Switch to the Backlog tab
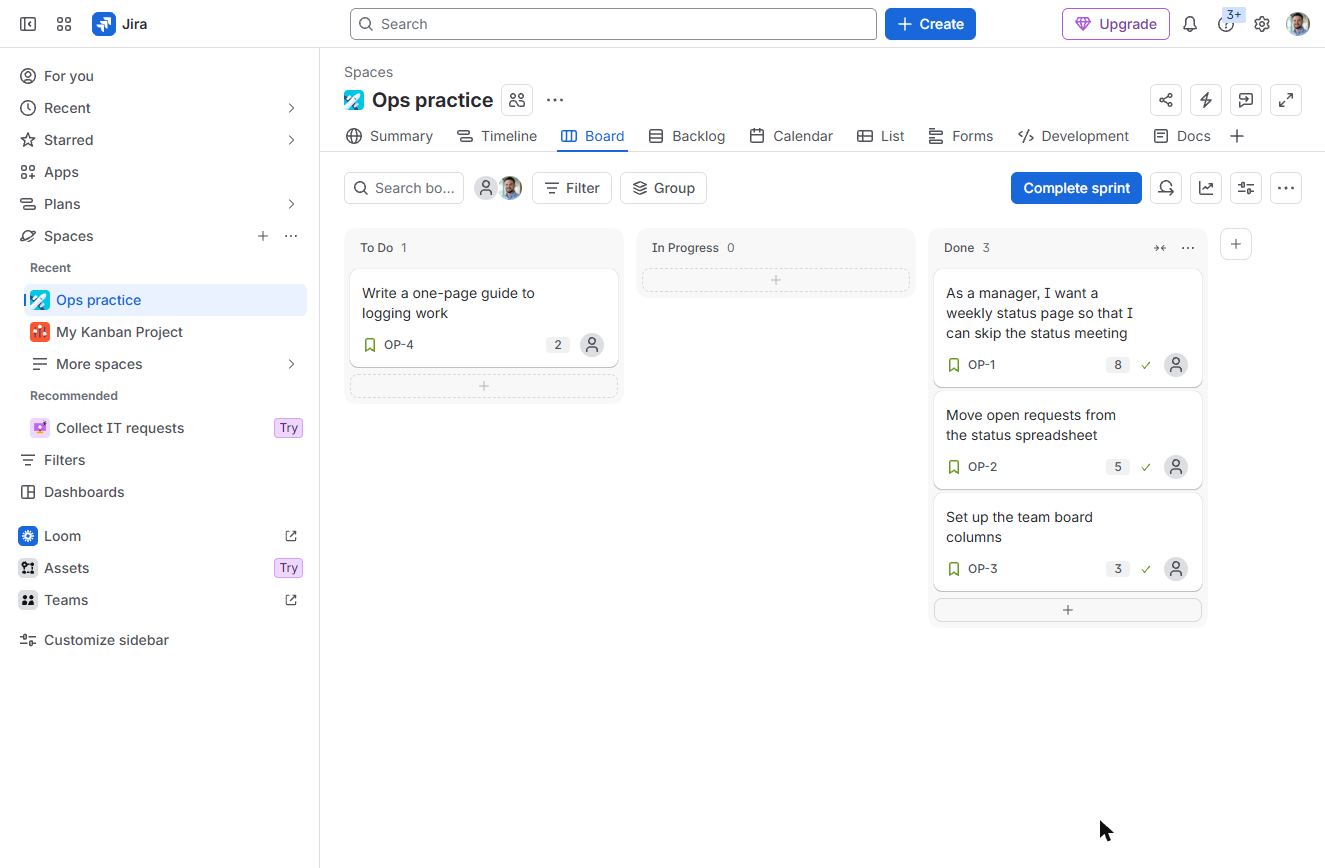Image resolution: width=1325 pixels, height=868 pixels. 687,136
